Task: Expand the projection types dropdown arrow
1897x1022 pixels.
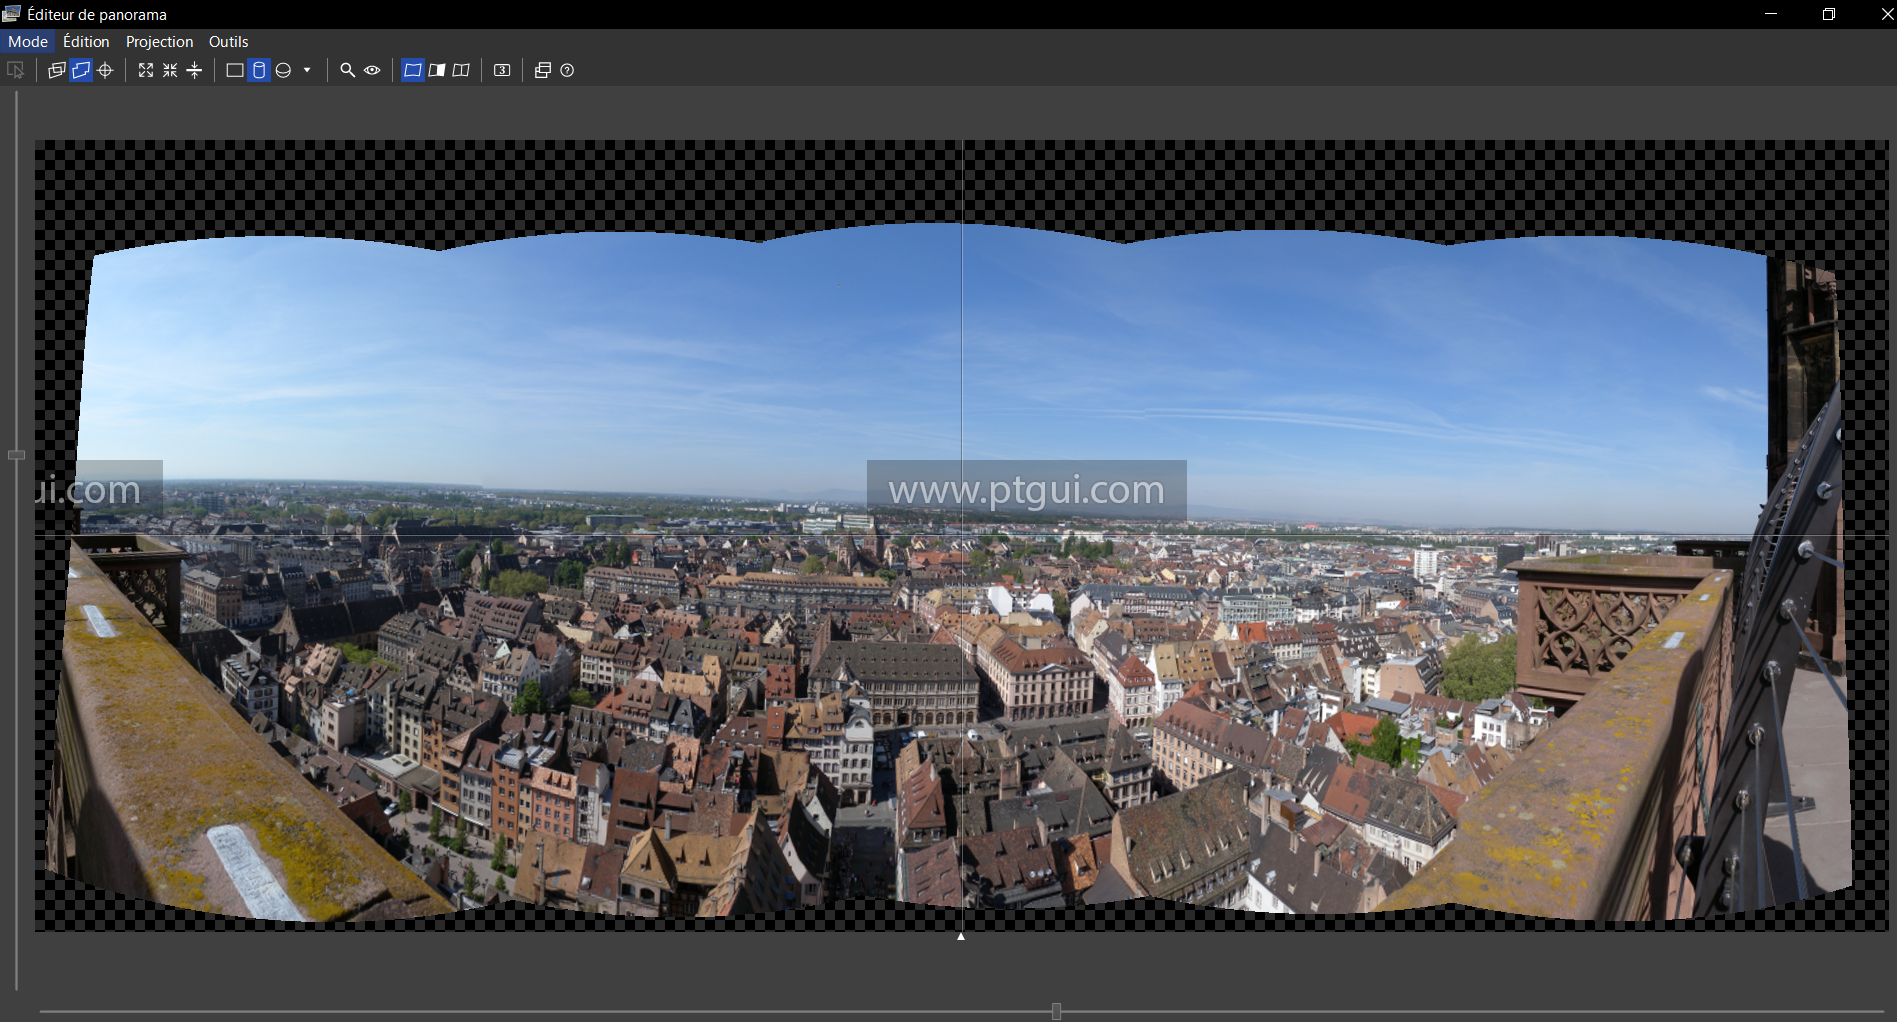Action: click(307, 70)
